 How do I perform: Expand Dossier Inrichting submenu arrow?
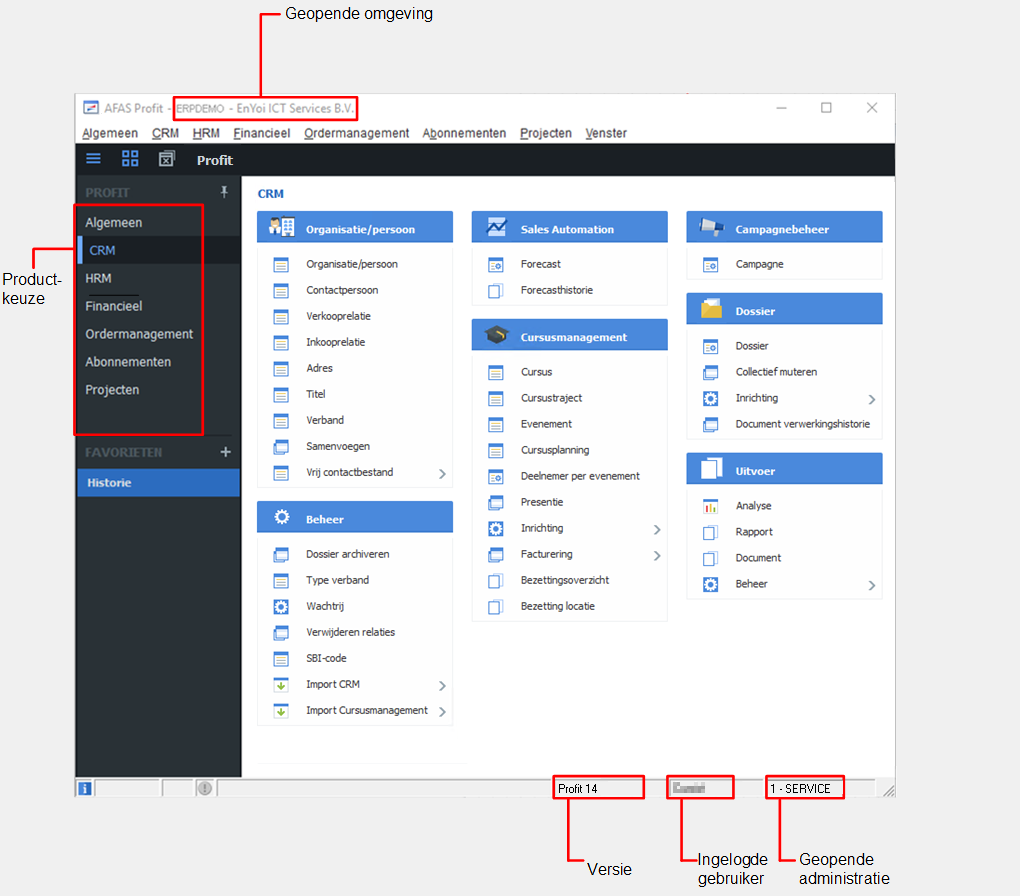coord(872,400)
